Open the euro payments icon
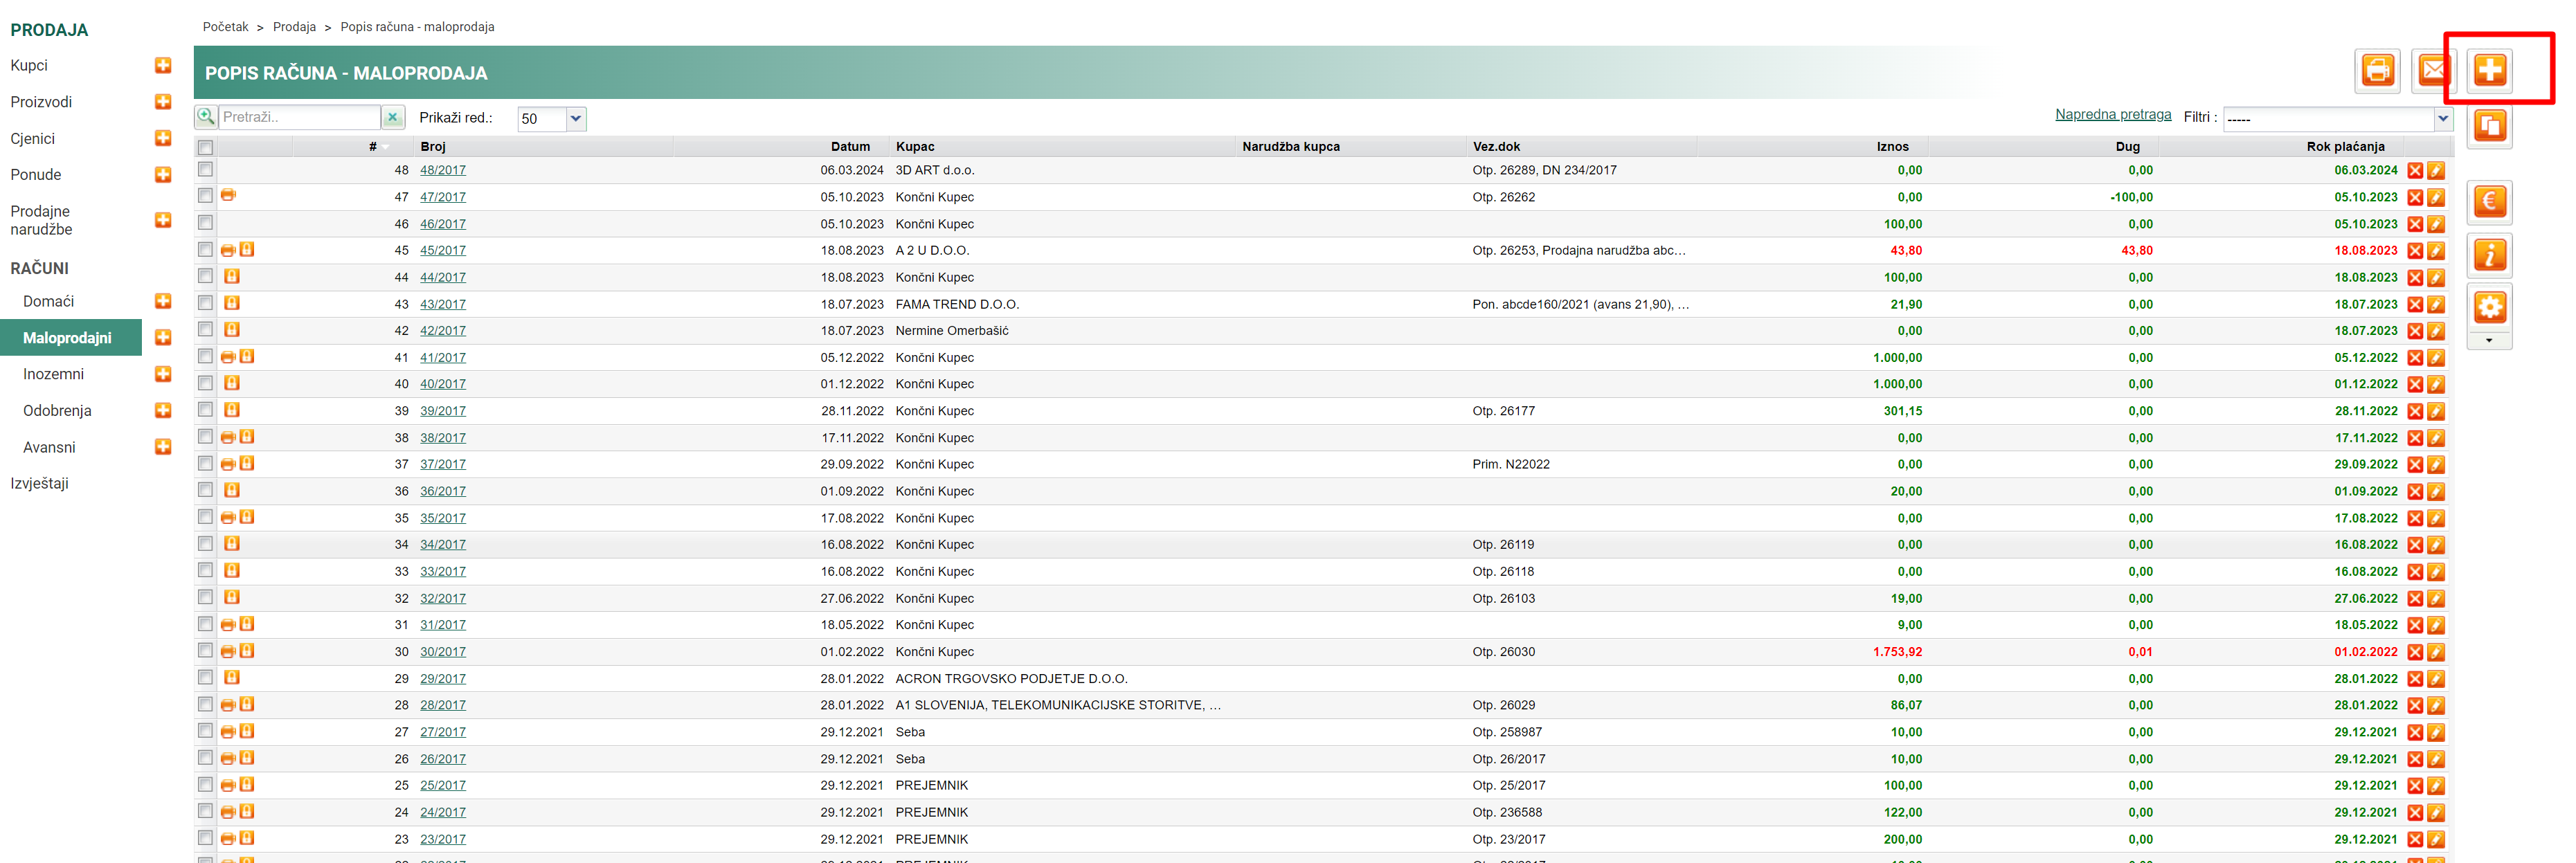This screenshot has height=863, width=2576. [2489, 201]
